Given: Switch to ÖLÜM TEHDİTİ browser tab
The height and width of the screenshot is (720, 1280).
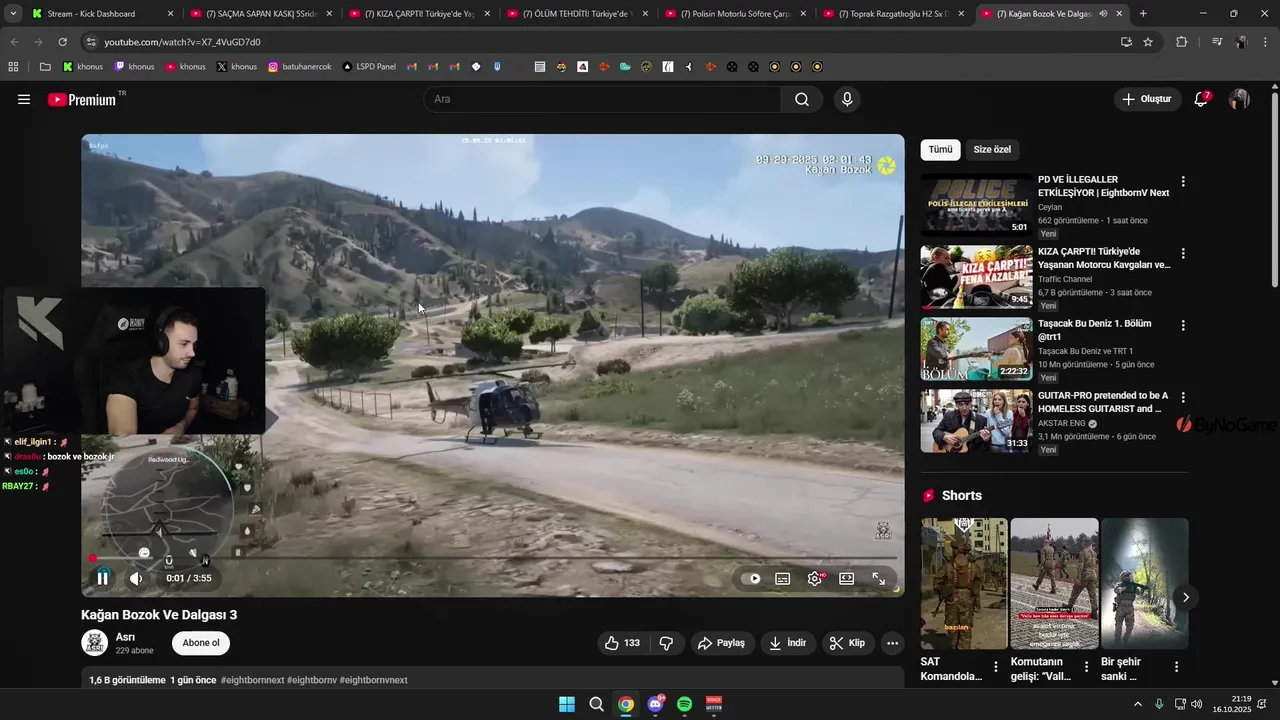Looking at the screenshot, I should pos(578,14).
